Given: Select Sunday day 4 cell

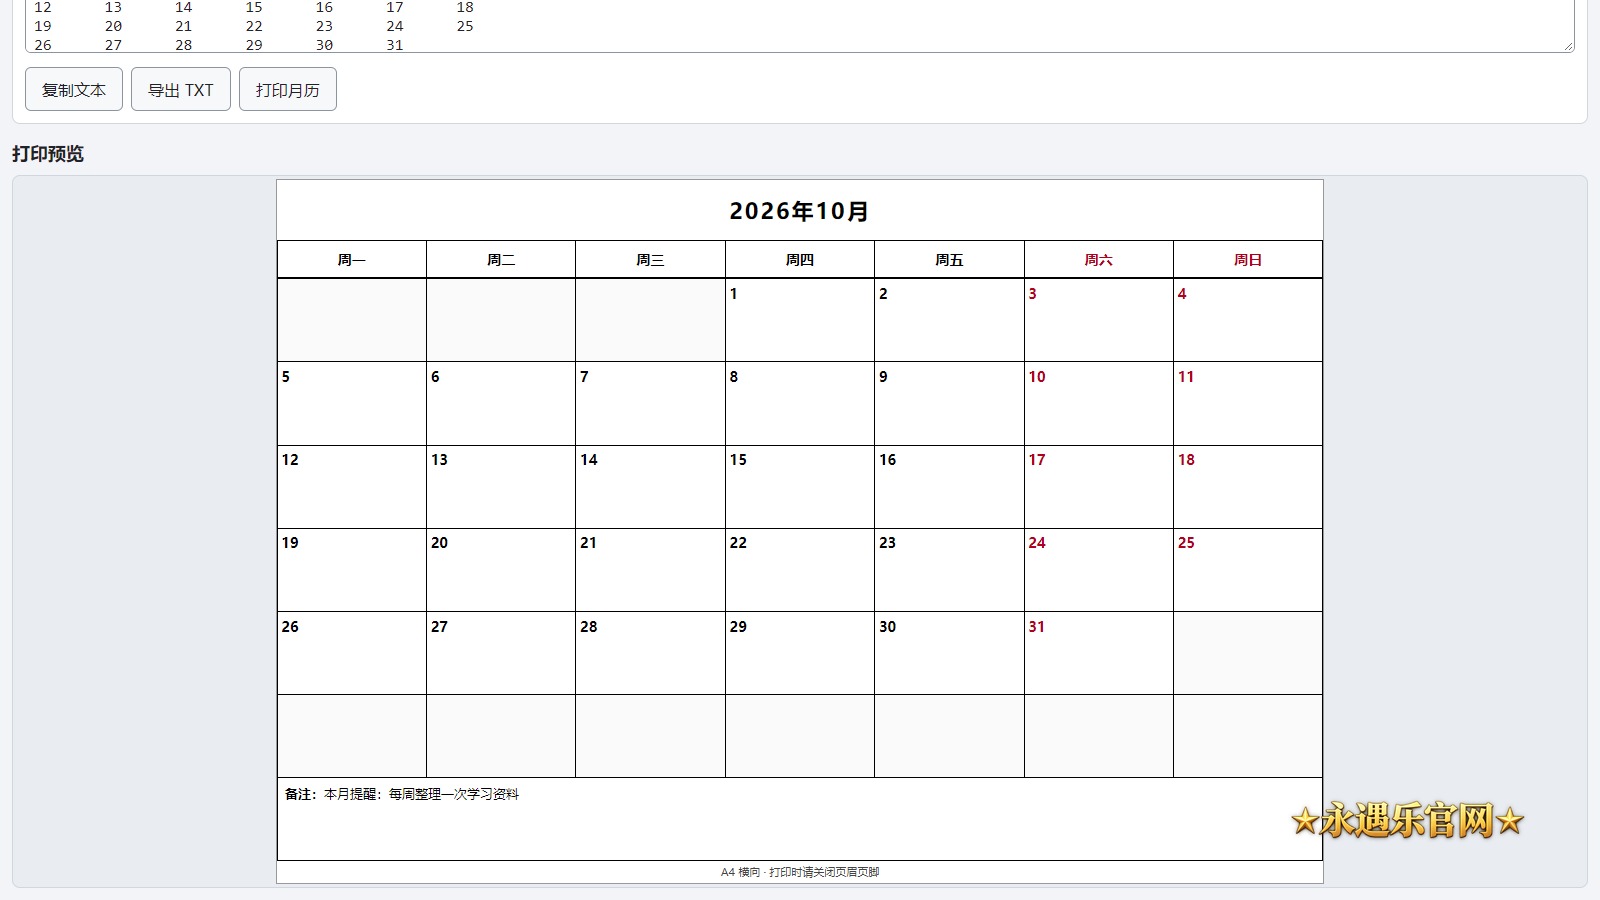Looking at the screenshot, I should (x=1248, y=320).
